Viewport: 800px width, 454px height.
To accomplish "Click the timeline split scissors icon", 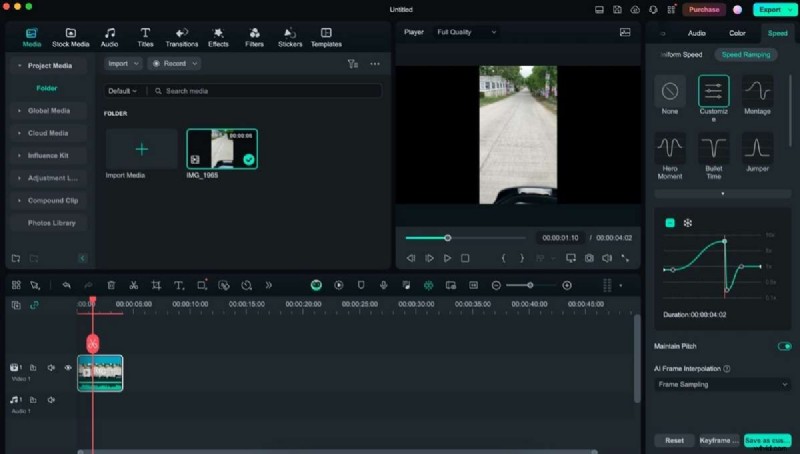I will (134, 285).
